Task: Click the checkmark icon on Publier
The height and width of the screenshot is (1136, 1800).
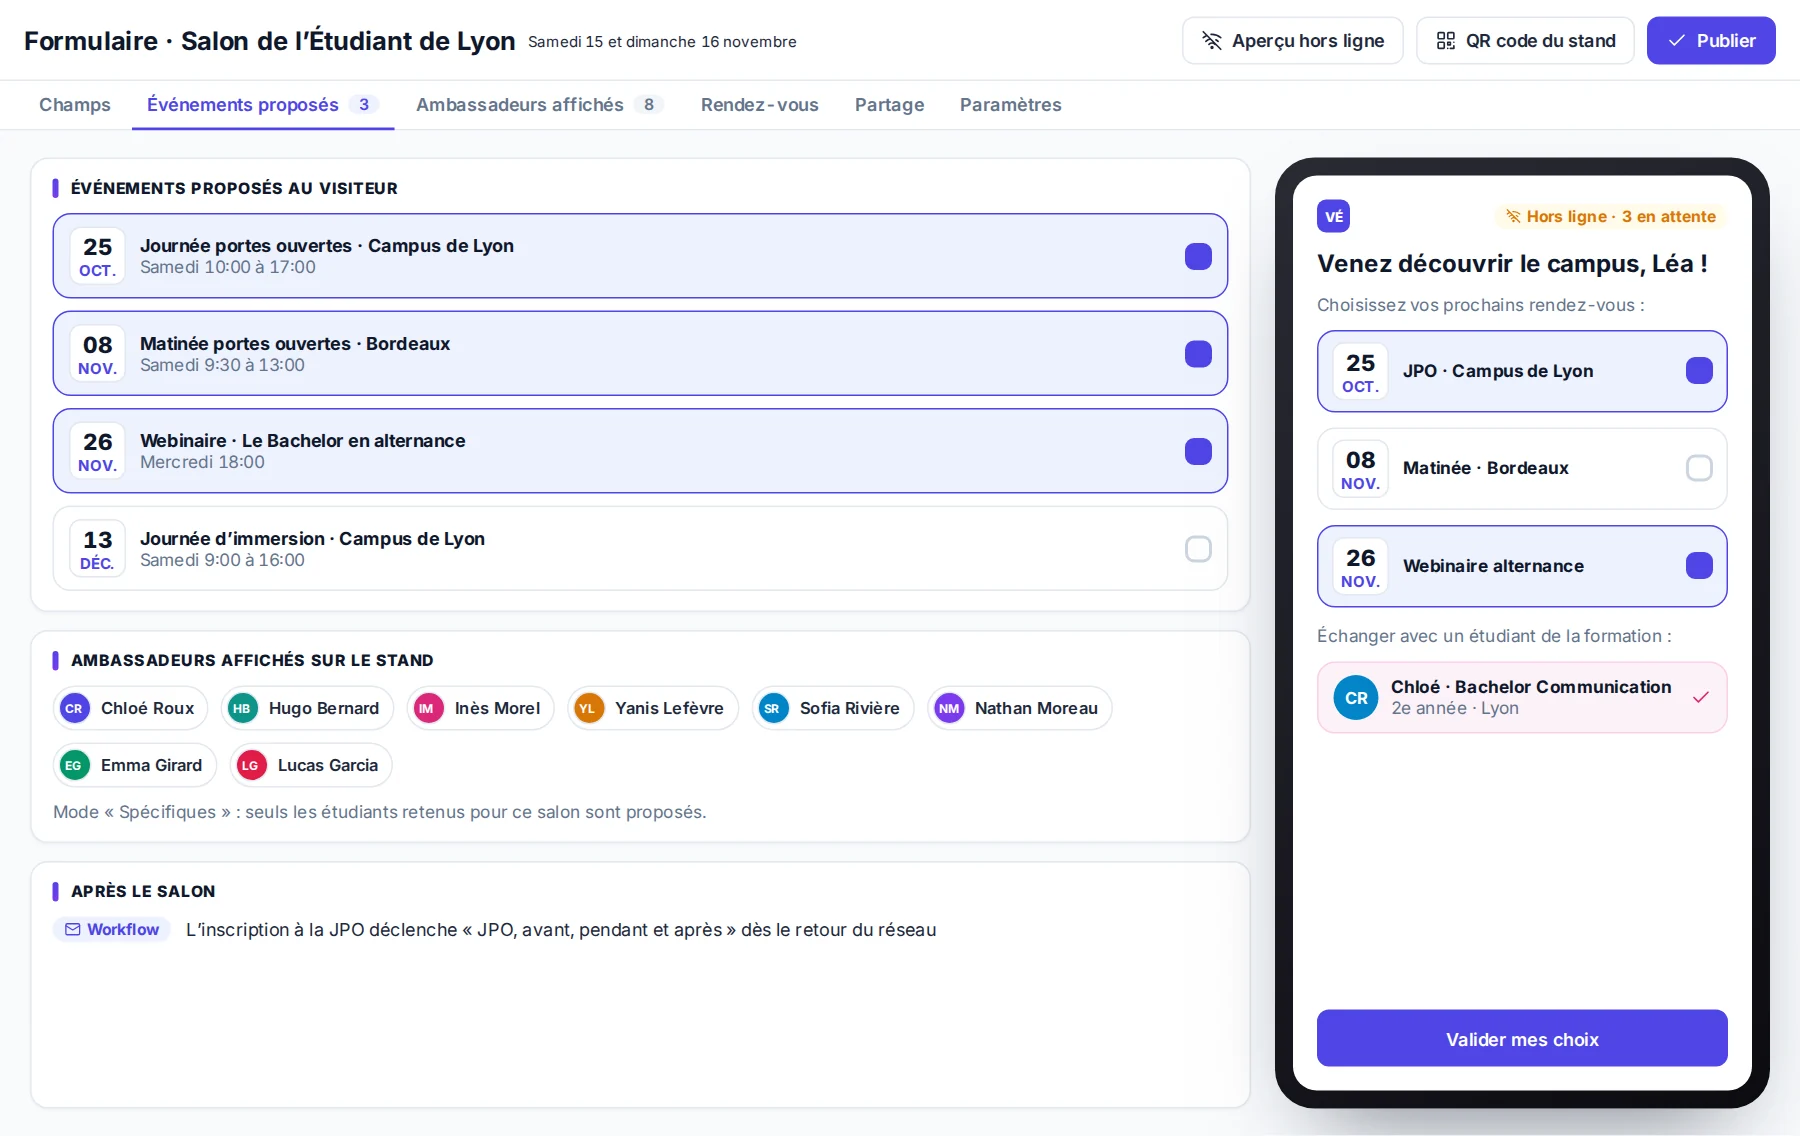Action: pos(1677,41)
